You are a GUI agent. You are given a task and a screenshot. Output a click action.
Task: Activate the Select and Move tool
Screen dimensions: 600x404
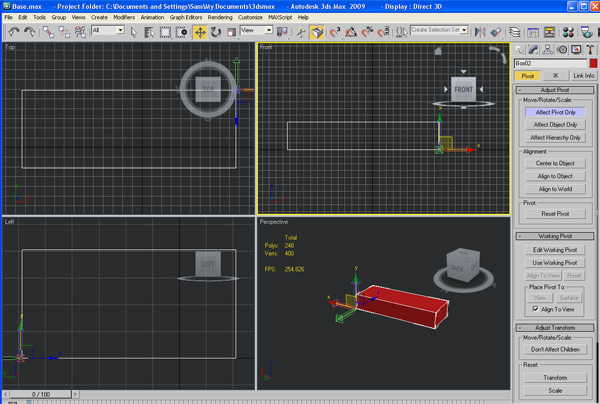(200, 32)
